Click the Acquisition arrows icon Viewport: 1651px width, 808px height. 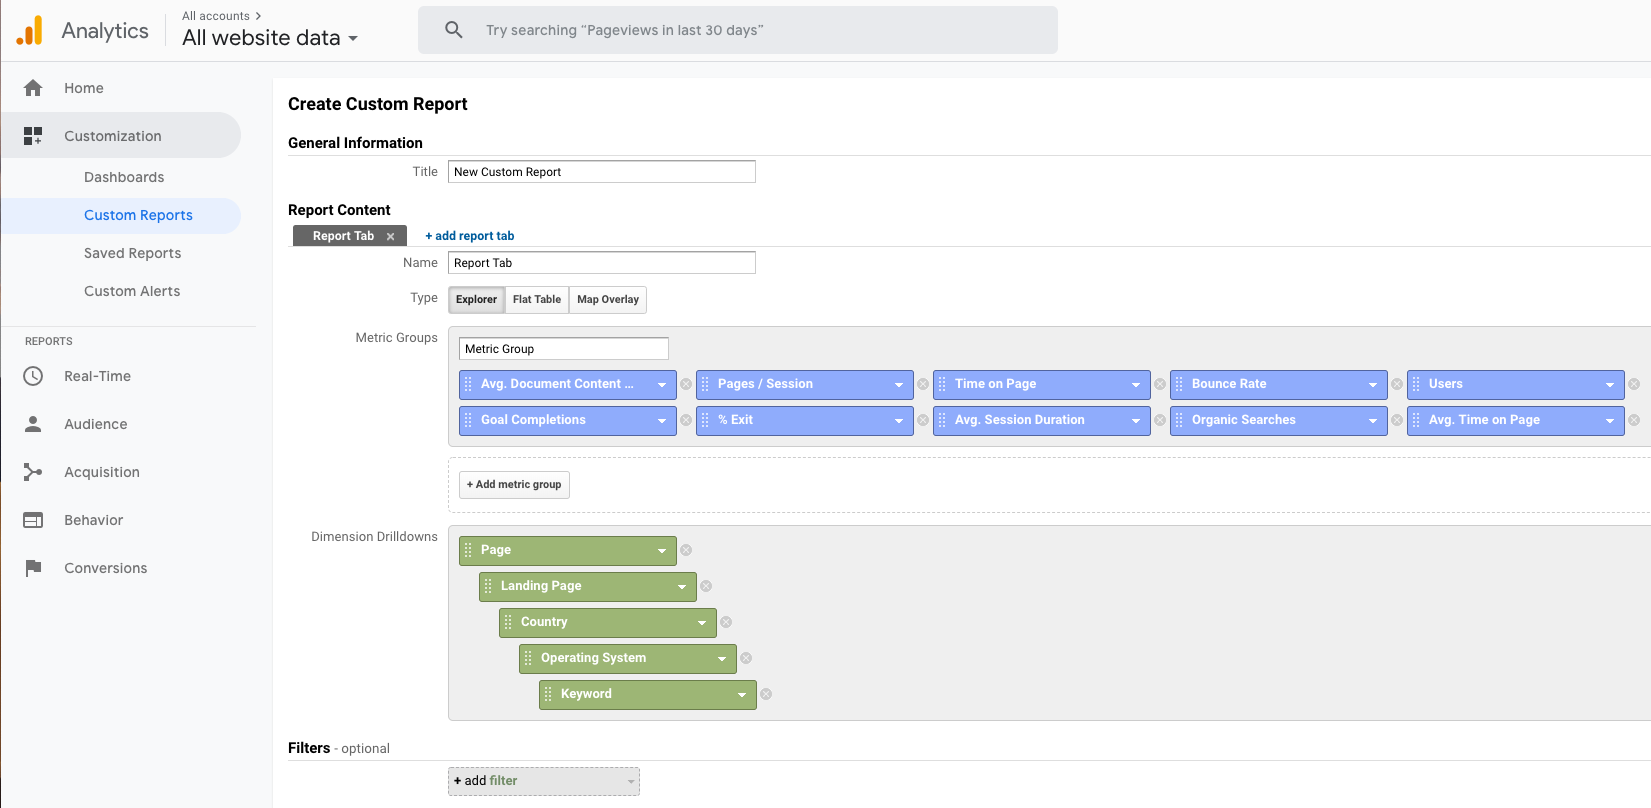[33, 472]
